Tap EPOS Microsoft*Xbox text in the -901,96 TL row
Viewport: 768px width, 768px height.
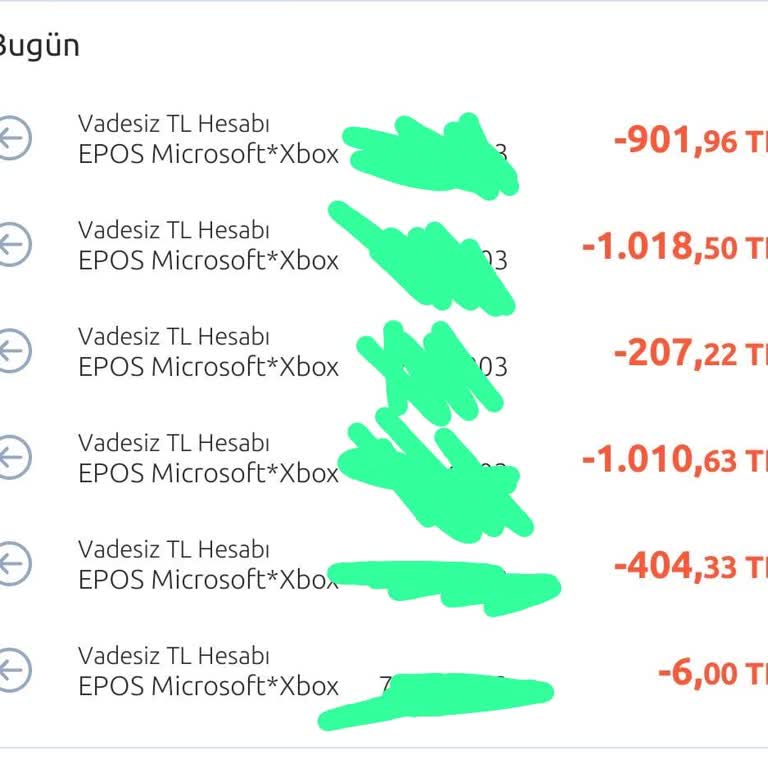pyautogui.click(x=208, y=155)
